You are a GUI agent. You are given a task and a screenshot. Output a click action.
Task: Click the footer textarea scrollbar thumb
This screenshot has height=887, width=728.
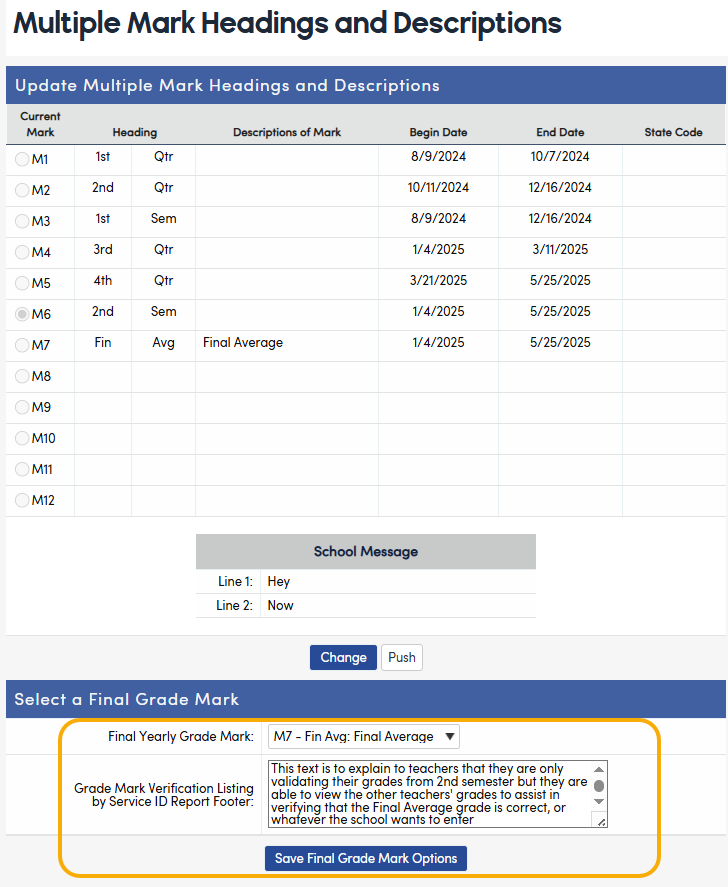point(599,786)
